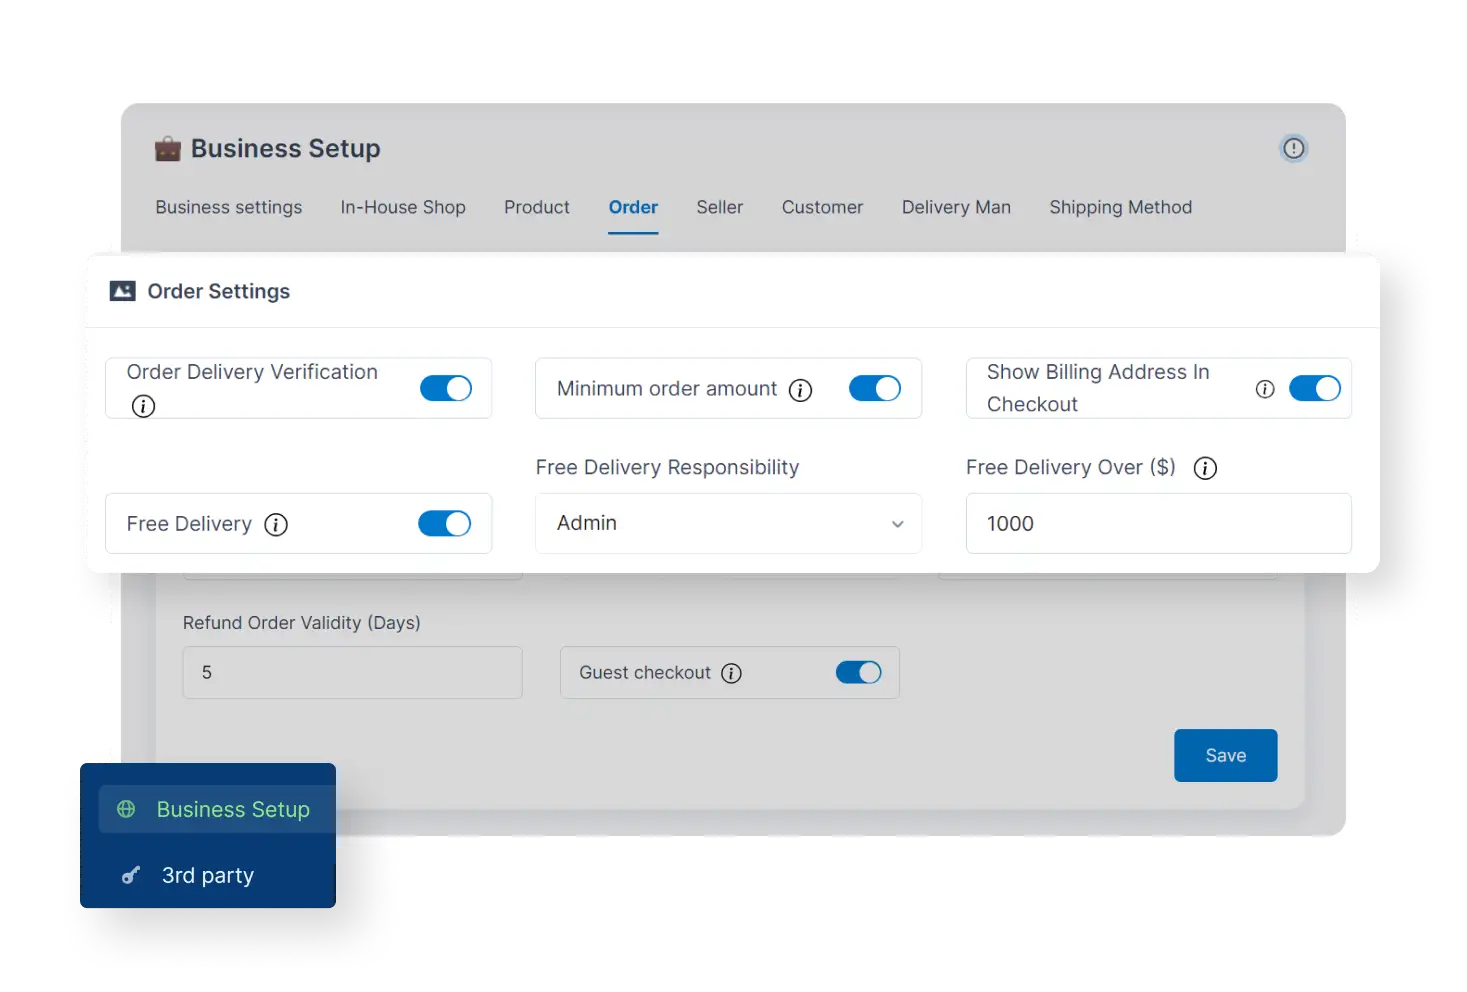Click the info icon under Order Delivery Verification
The width and height of the screenshot is (1467, 992).
(143, 407)
